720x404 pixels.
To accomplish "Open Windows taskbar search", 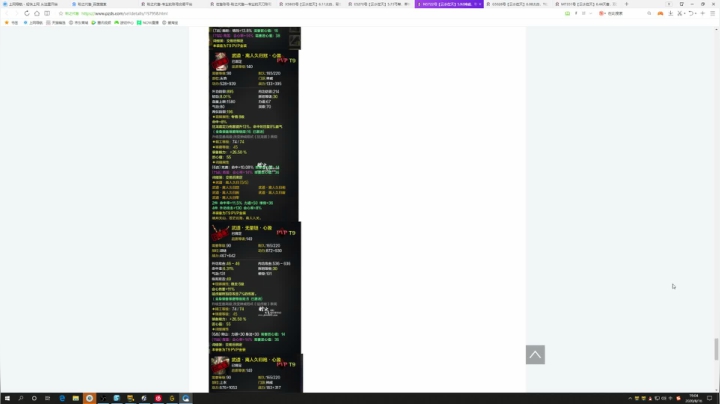I will 21,398.
